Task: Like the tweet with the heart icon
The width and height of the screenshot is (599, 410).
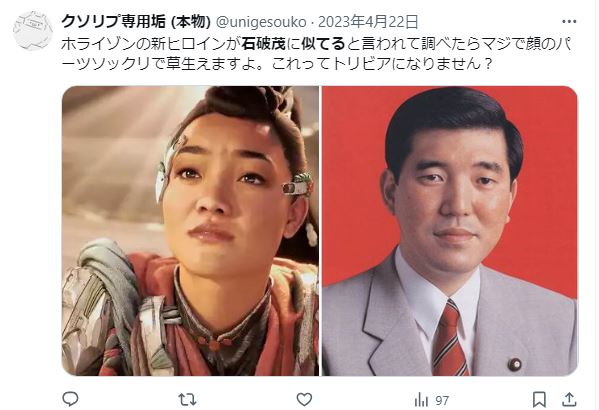Action: click(304, 400)
